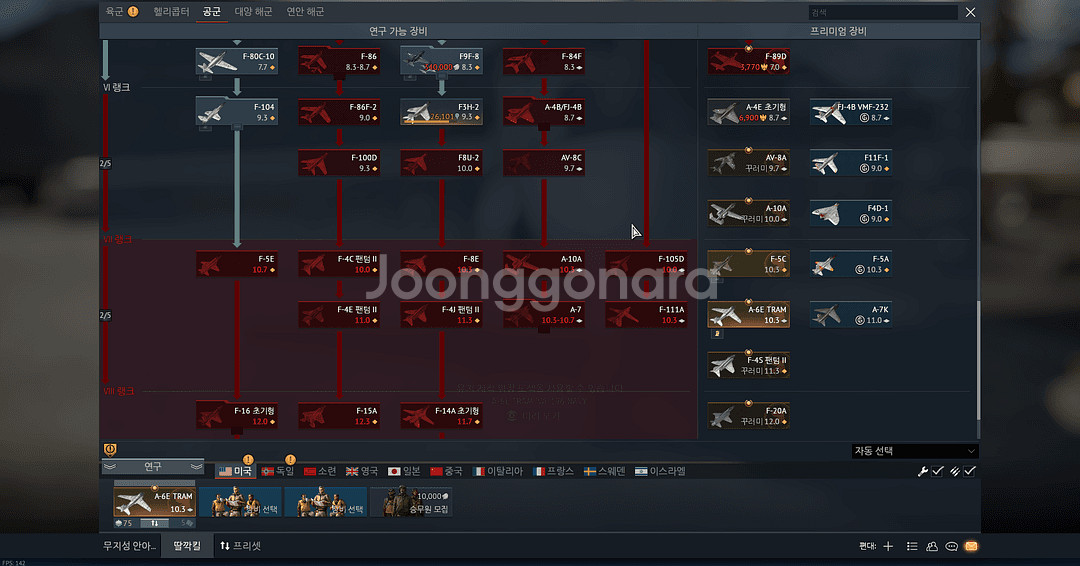Viewport: 1080px width, 566px height.
Task: Collapse panel with left 연구 chevron
Action: click(110, 467)
